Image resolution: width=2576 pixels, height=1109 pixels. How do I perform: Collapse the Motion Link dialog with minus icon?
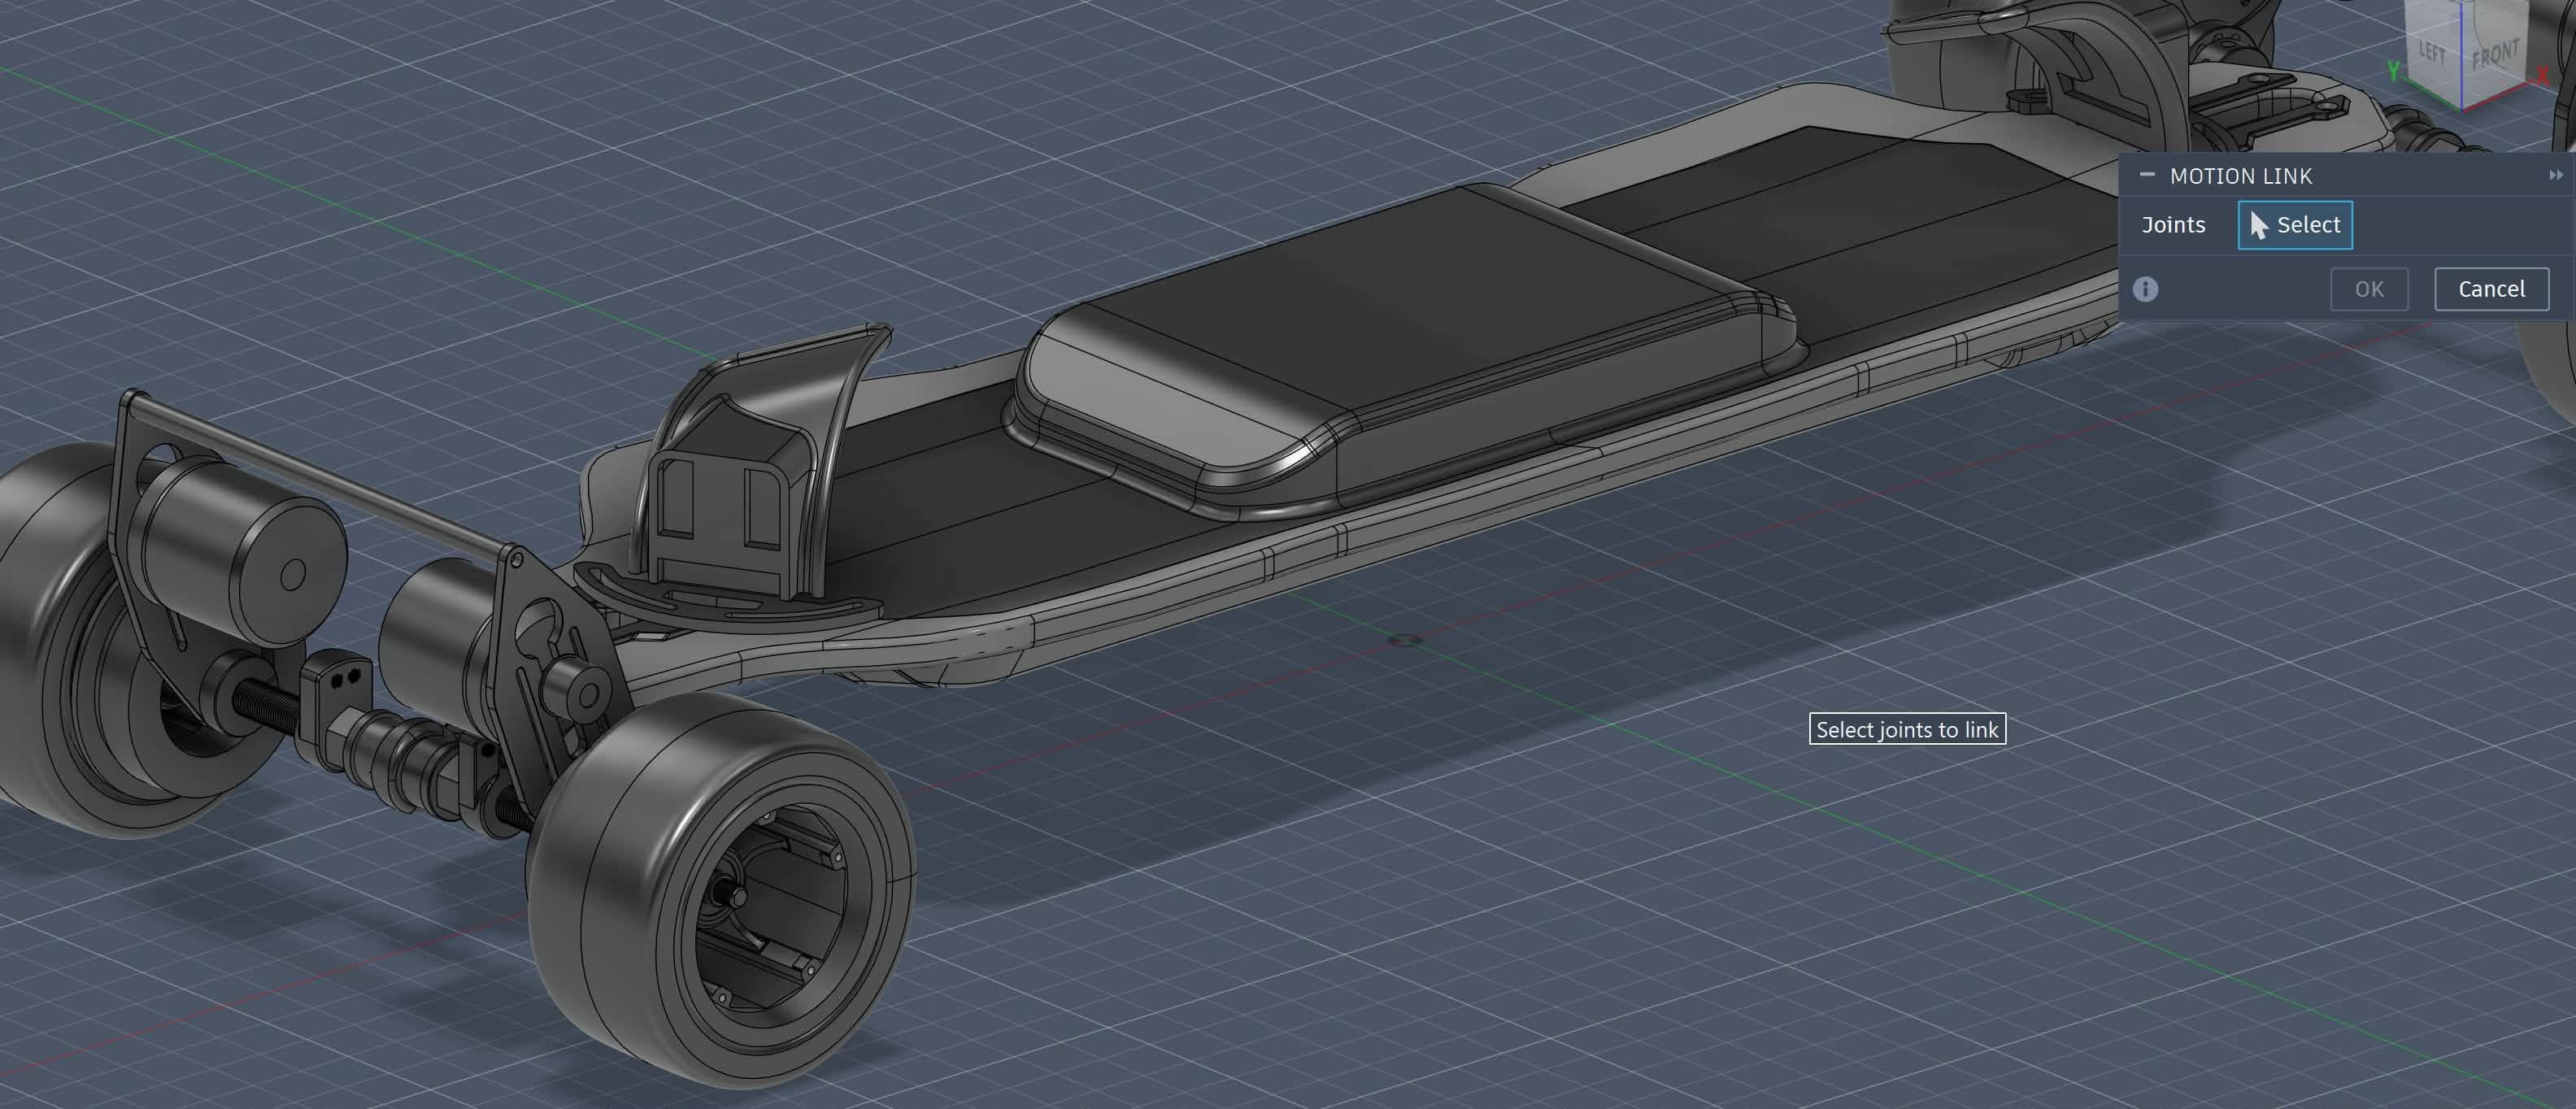pyautogui.click(x=2146, y=175)
